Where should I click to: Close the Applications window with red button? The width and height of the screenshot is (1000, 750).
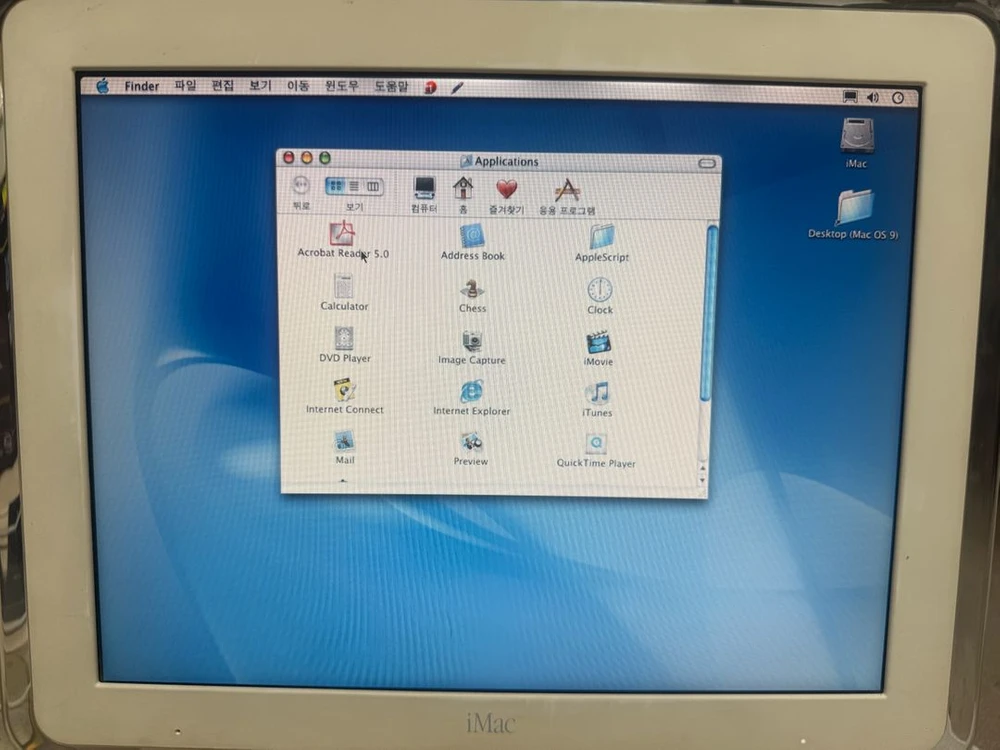288,157
